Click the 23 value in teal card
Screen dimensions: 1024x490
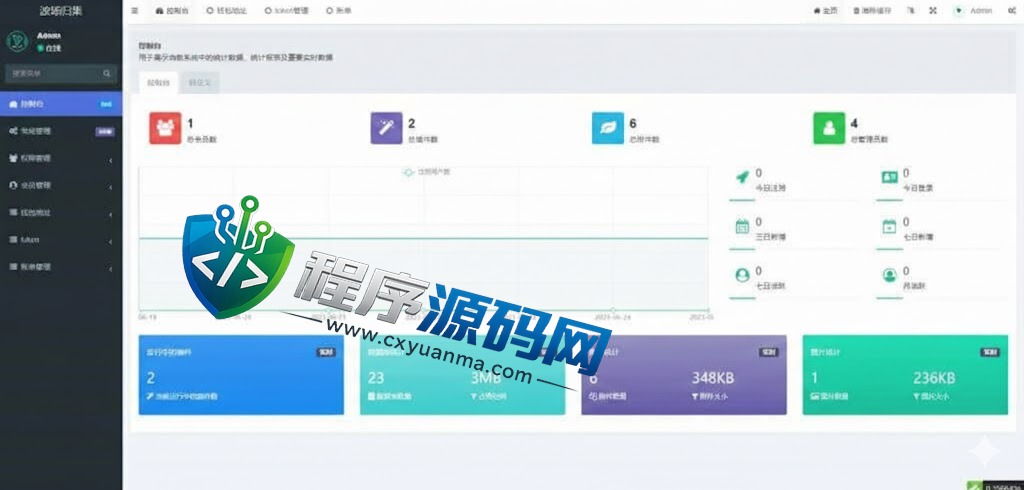pyautogui.click(x=376, y=378)
